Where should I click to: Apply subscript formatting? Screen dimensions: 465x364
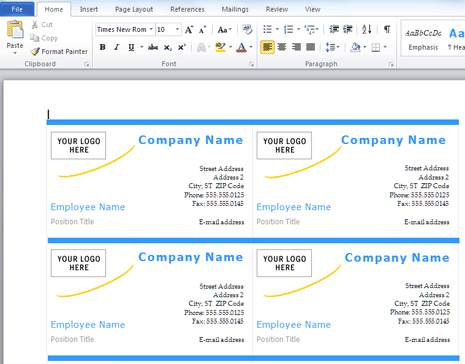pyautogui.click(x=167, y=48)
